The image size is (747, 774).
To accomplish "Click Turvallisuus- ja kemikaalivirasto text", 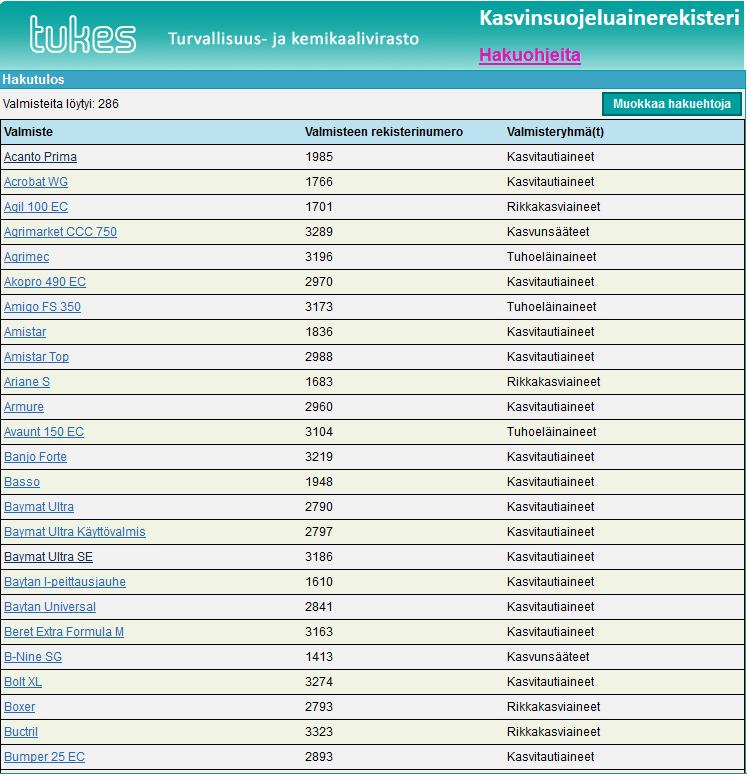I will tap(293, 39).
